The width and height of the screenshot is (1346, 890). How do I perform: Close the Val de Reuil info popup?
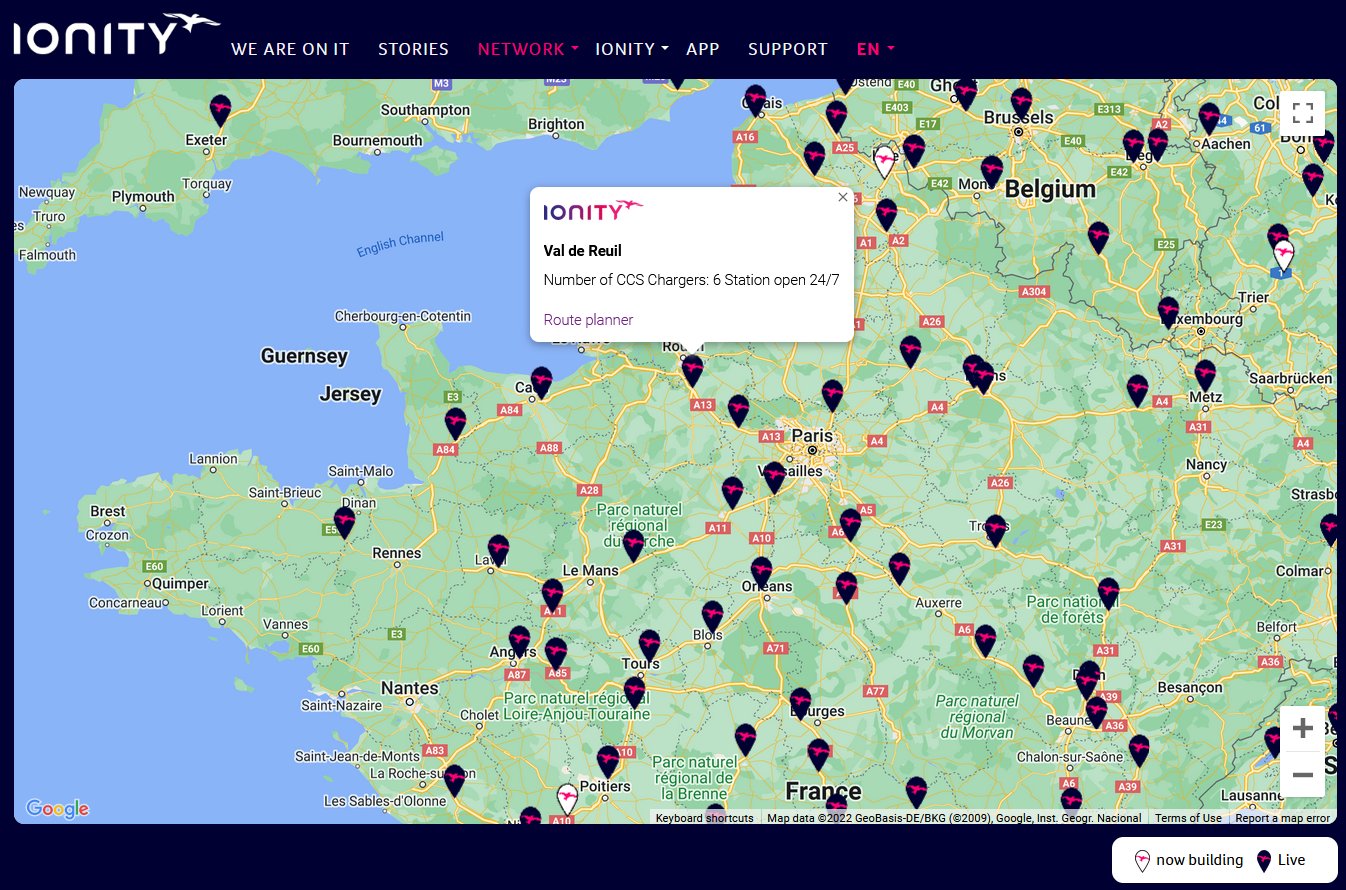click(x=842, y=198)
